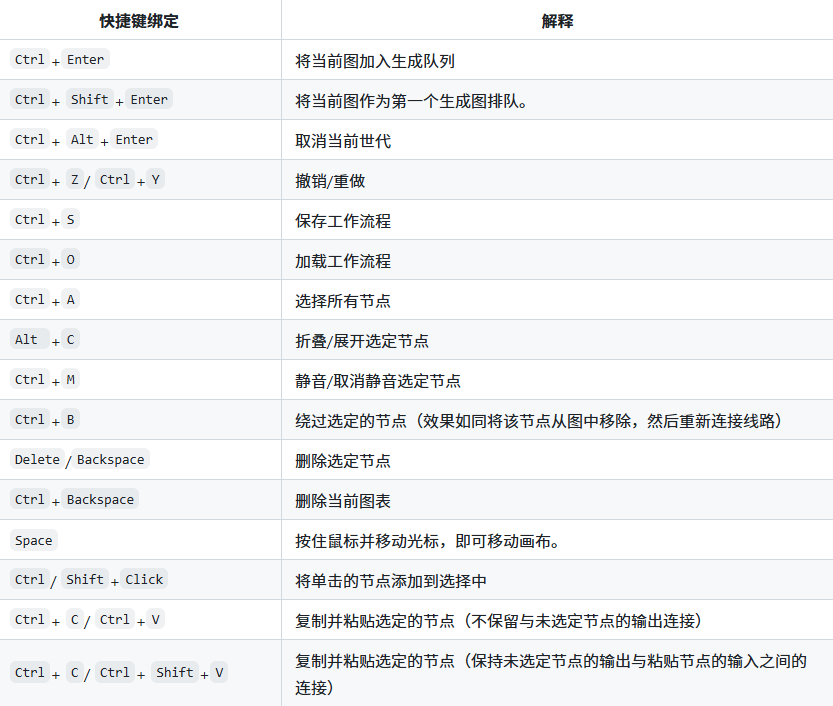The width and height of the screenshot is (833, 706).
Task: Click the Backspace badge beside Delete
Action: point(110,459)
